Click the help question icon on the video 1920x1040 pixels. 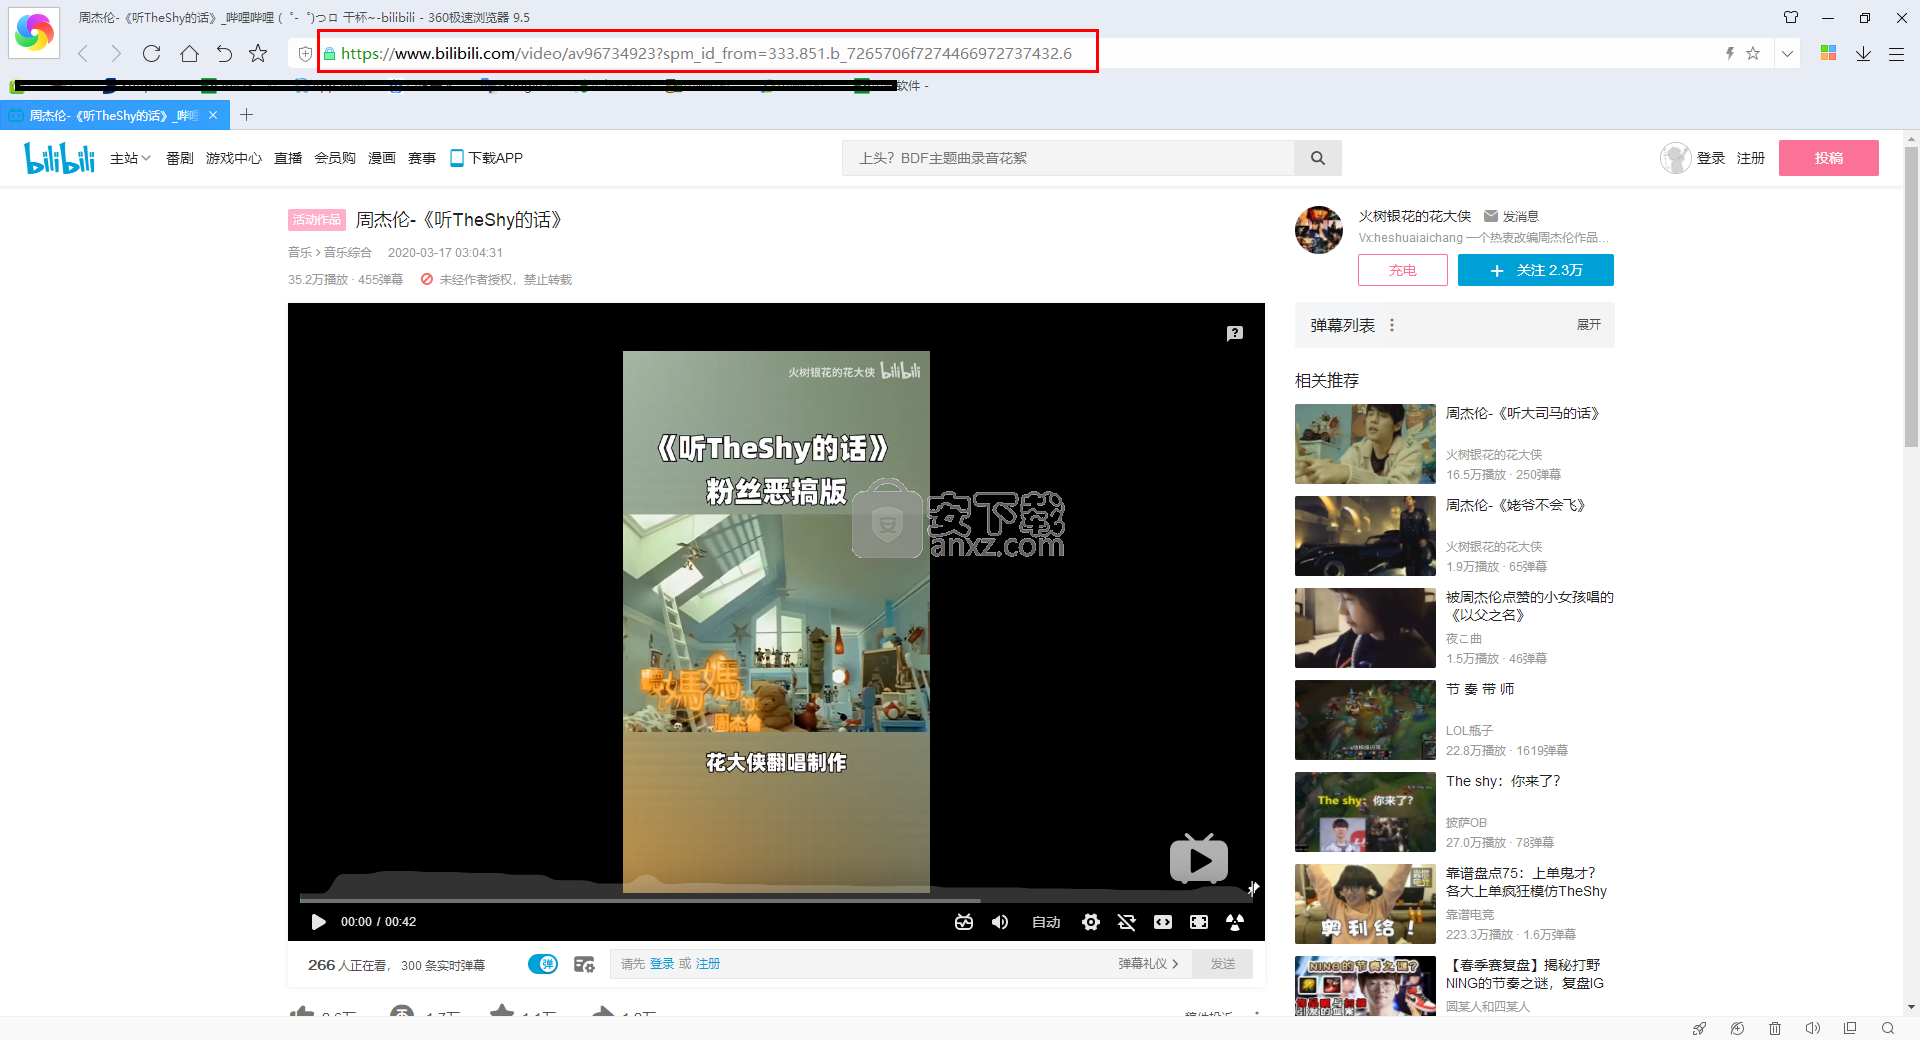pos(1235,333)
